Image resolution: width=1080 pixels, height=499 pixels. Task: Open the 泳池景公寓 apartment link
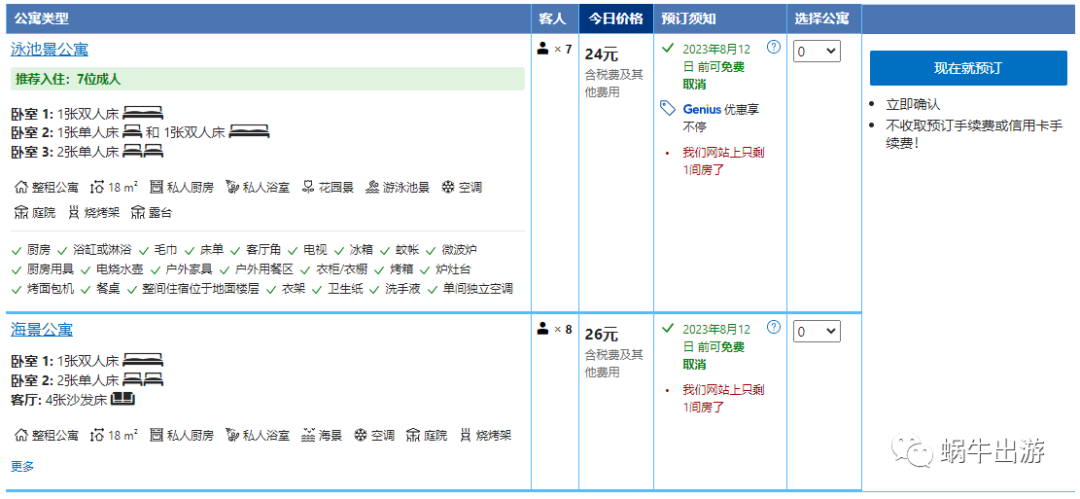(50, 50)
